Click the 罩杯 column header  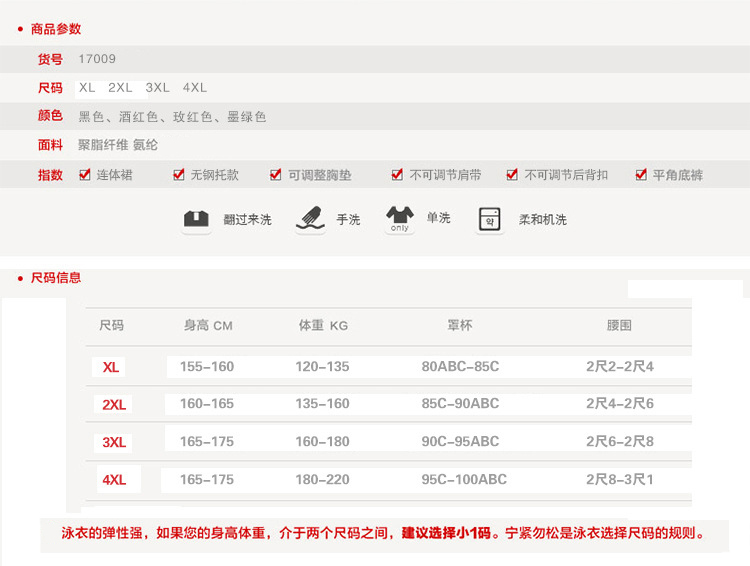coord(460,326)
